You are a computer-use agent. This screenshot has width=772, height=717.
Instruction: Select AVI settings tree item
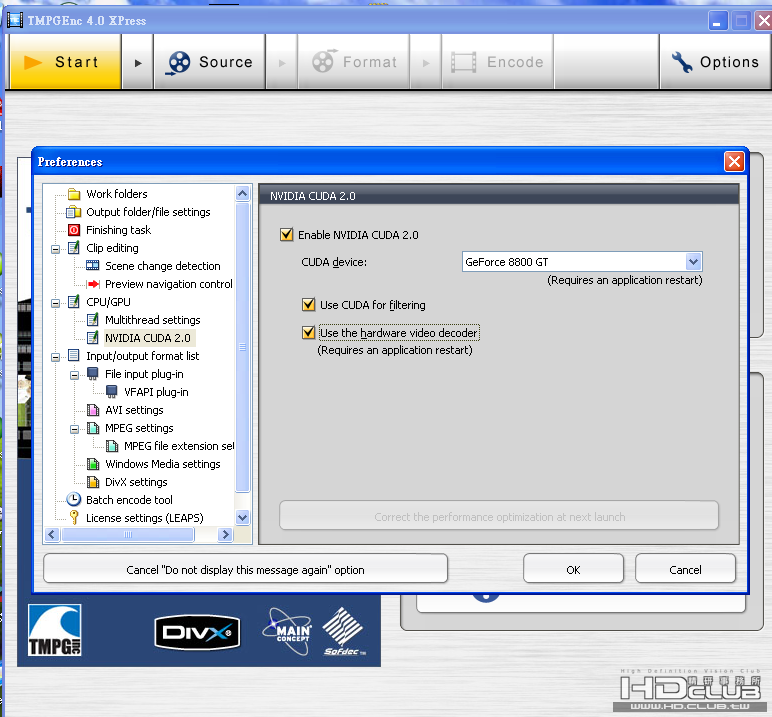tap(134, 410)
